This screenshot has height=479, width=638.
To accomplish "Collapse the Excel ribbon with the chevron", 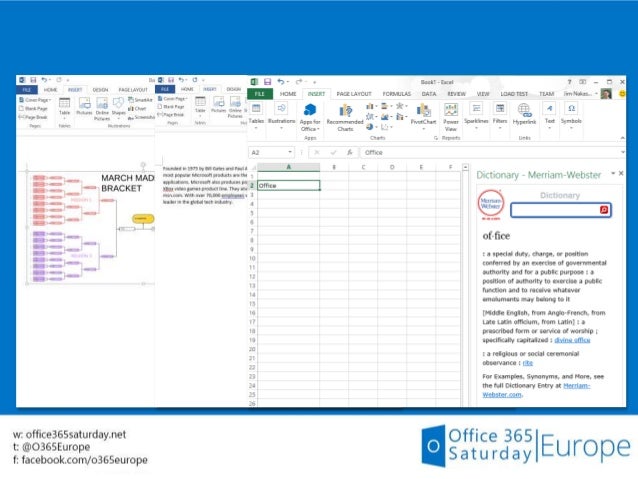I will tap(623, 138).
